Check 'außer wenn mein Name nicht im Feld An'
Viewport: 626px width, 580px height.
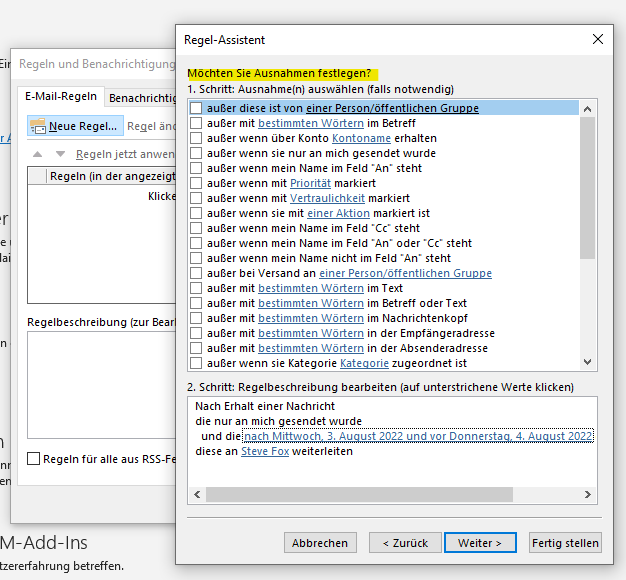pos(196,258)
